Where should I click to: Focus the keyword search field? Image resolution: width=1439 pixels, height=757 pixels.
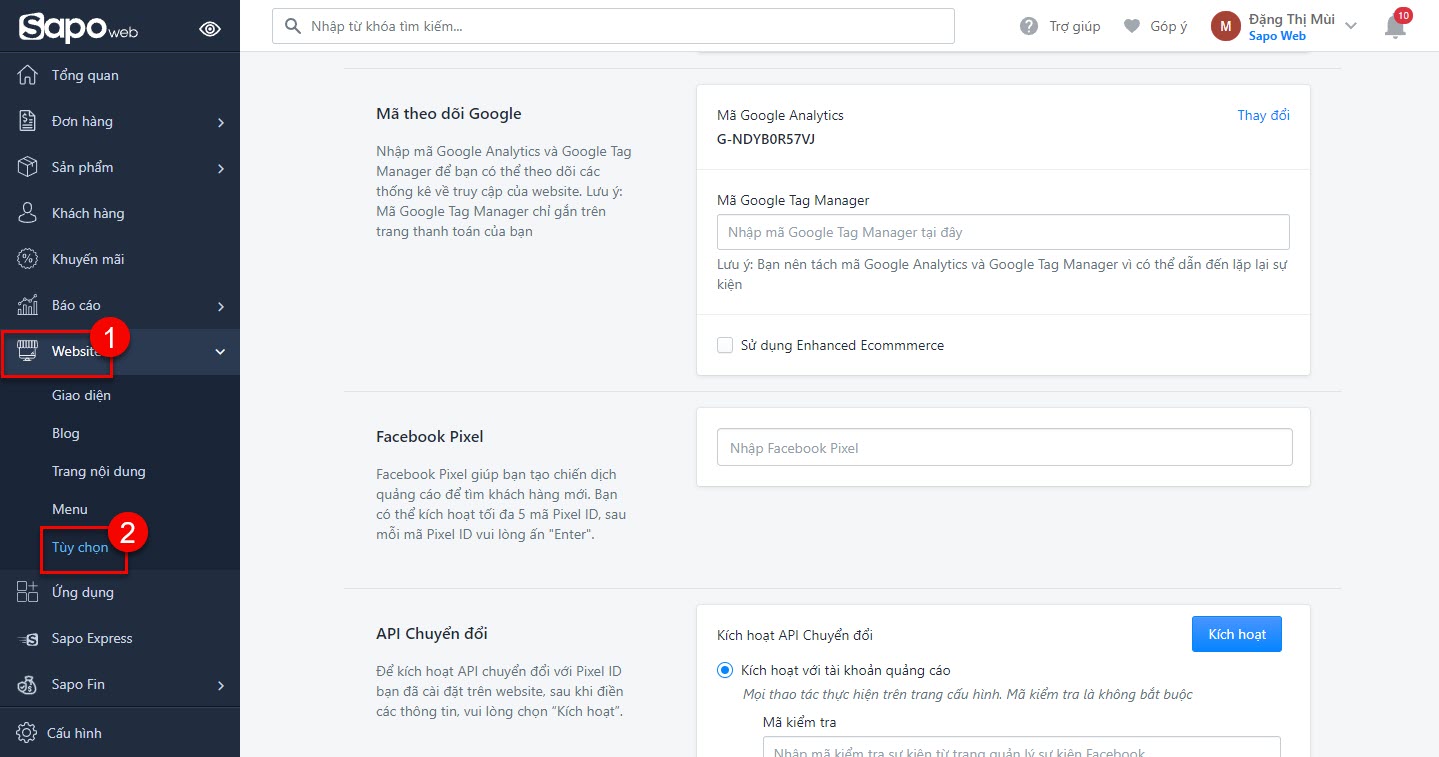coord(613,26)
